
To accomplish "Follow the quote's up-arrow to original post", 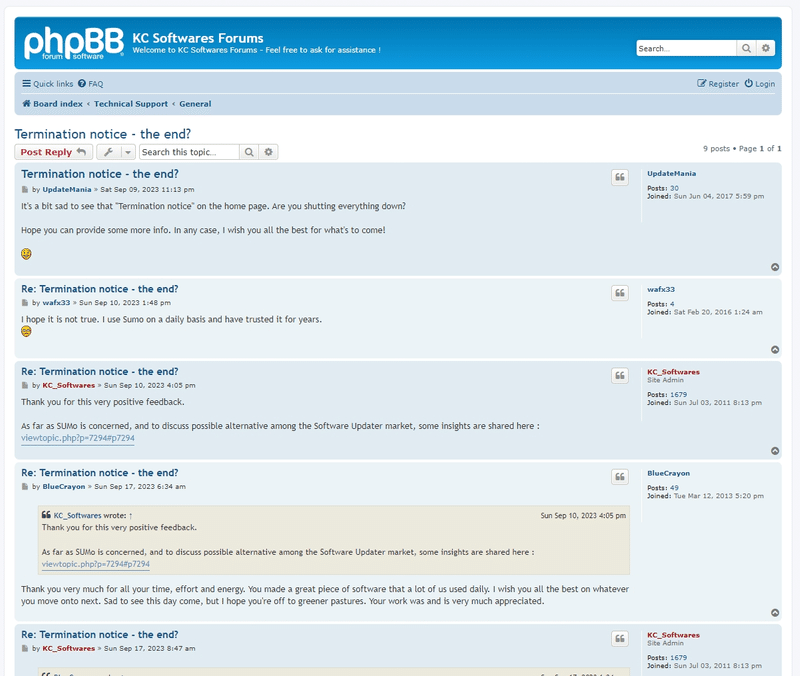I will click(x=131, y=516).
